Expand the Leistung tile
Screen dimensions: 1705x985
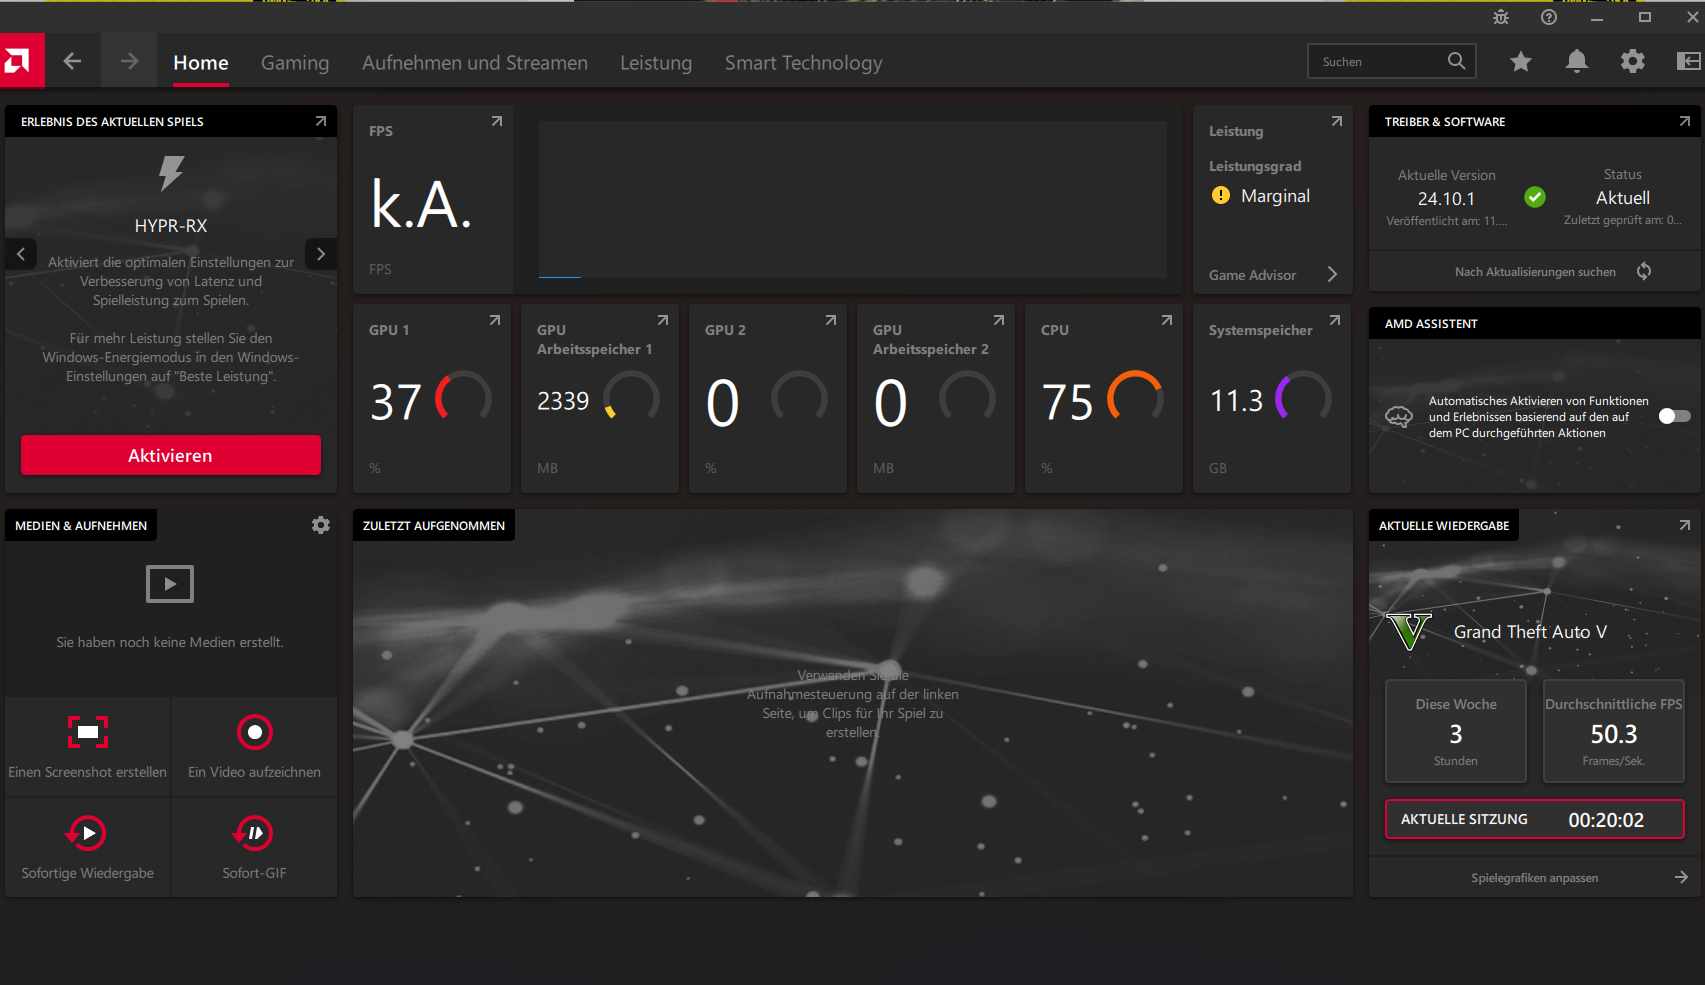tap(1337, 121)
